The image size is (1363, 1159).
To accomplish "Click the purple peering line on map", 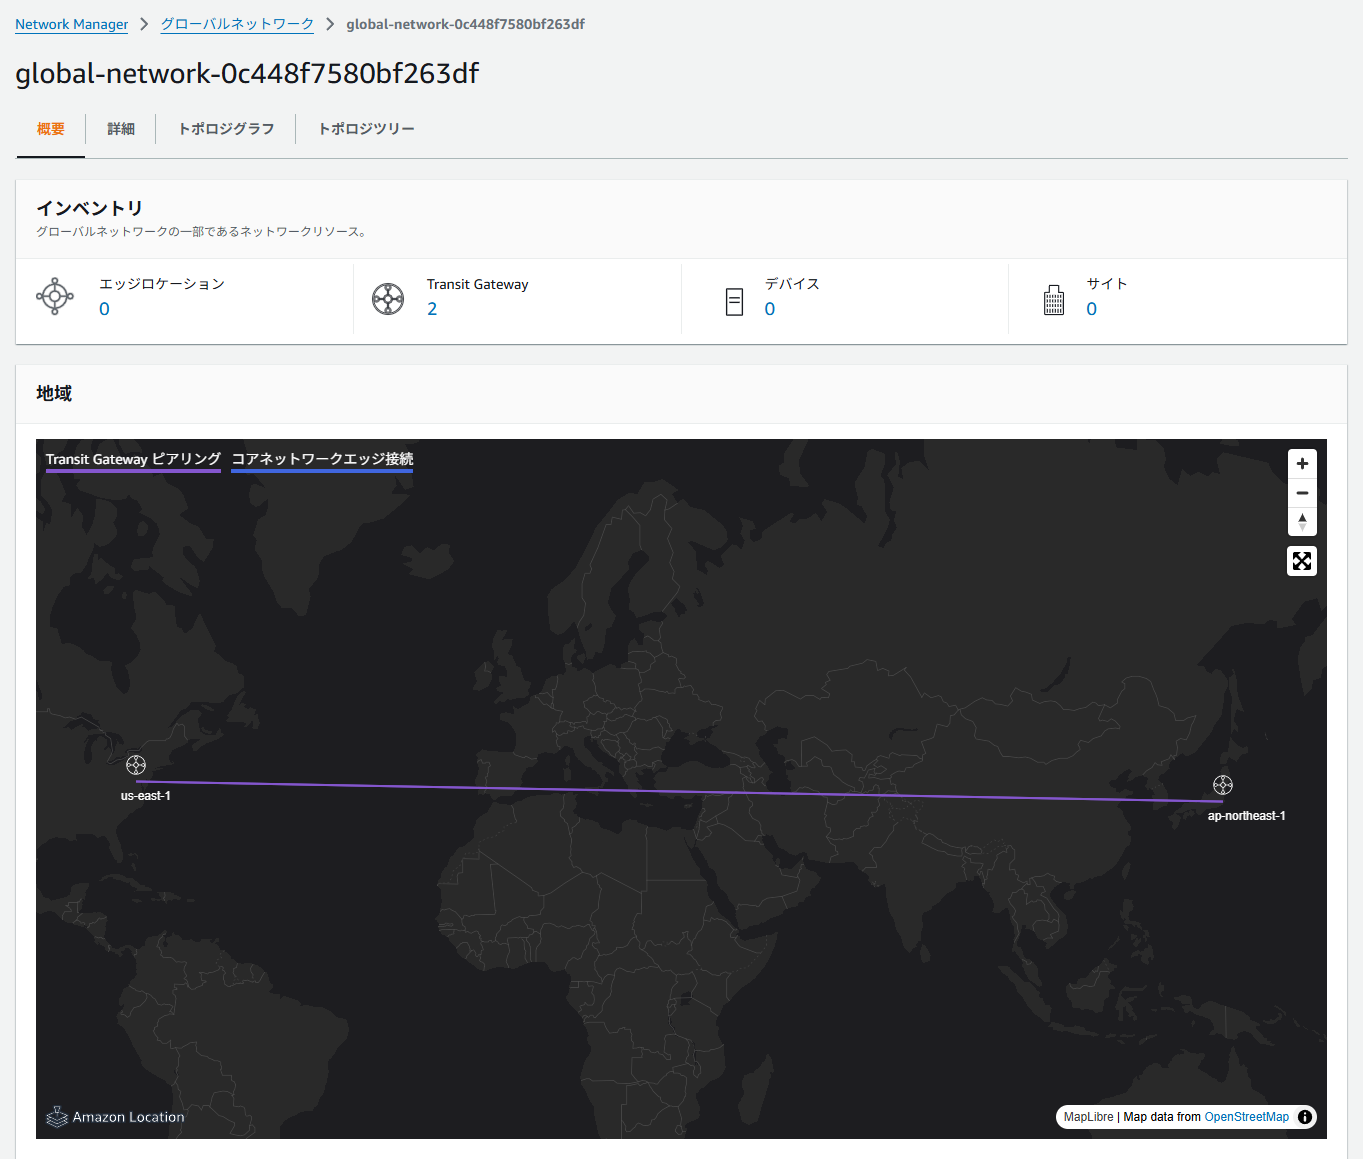I will pyautogui.click(x=680, y=791).
